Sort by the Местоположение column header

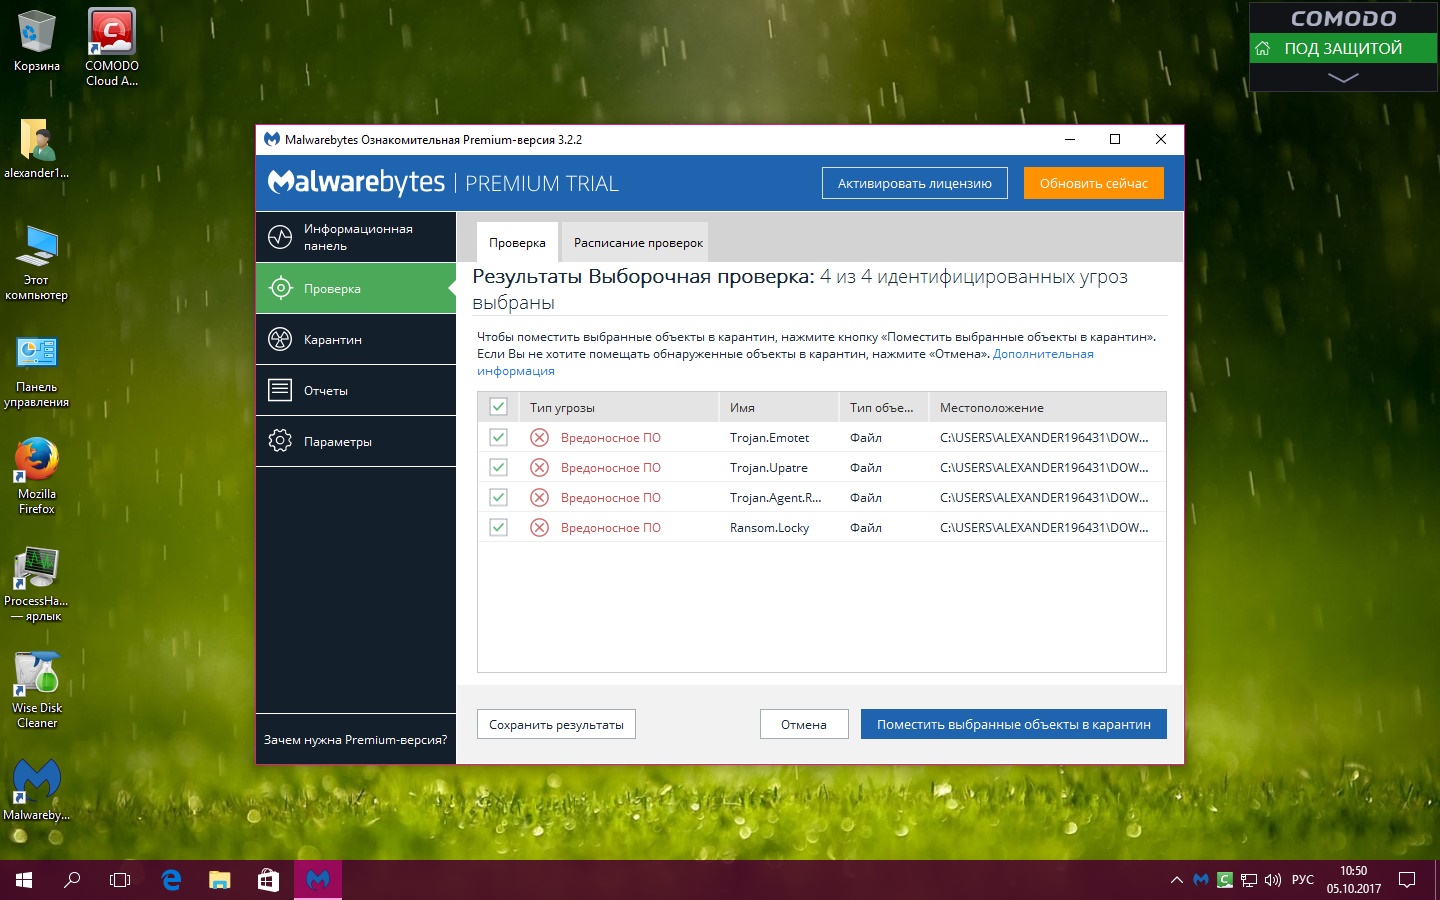pos(1047,407)
